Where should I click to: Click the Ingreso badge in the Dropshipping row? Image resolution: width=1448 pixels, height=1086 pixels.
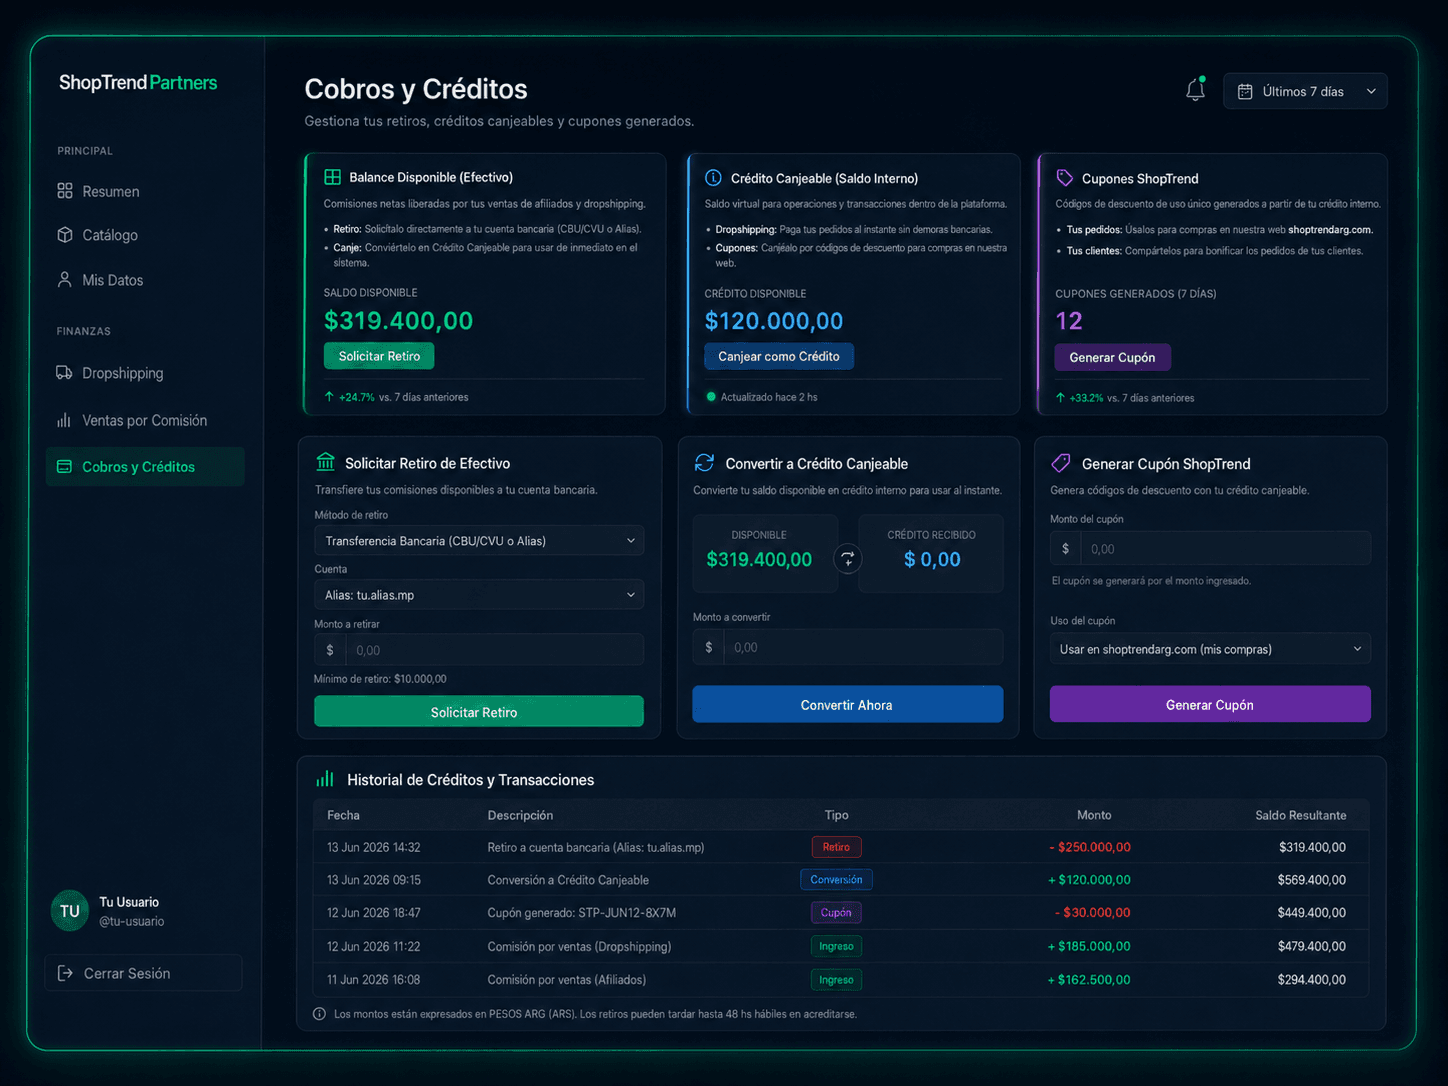pyautogui.click(x=836, y=946)
